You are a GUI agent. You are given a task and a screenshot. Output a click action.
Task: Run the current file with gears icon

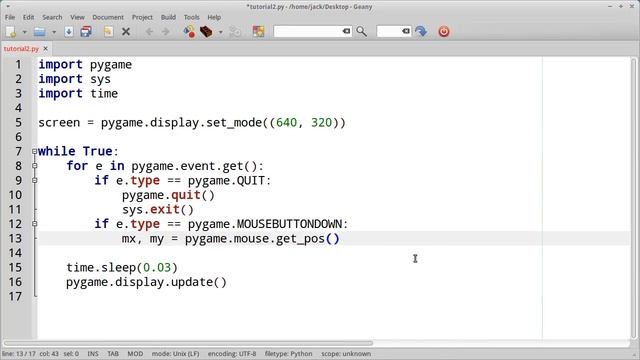tap(236, 31)
